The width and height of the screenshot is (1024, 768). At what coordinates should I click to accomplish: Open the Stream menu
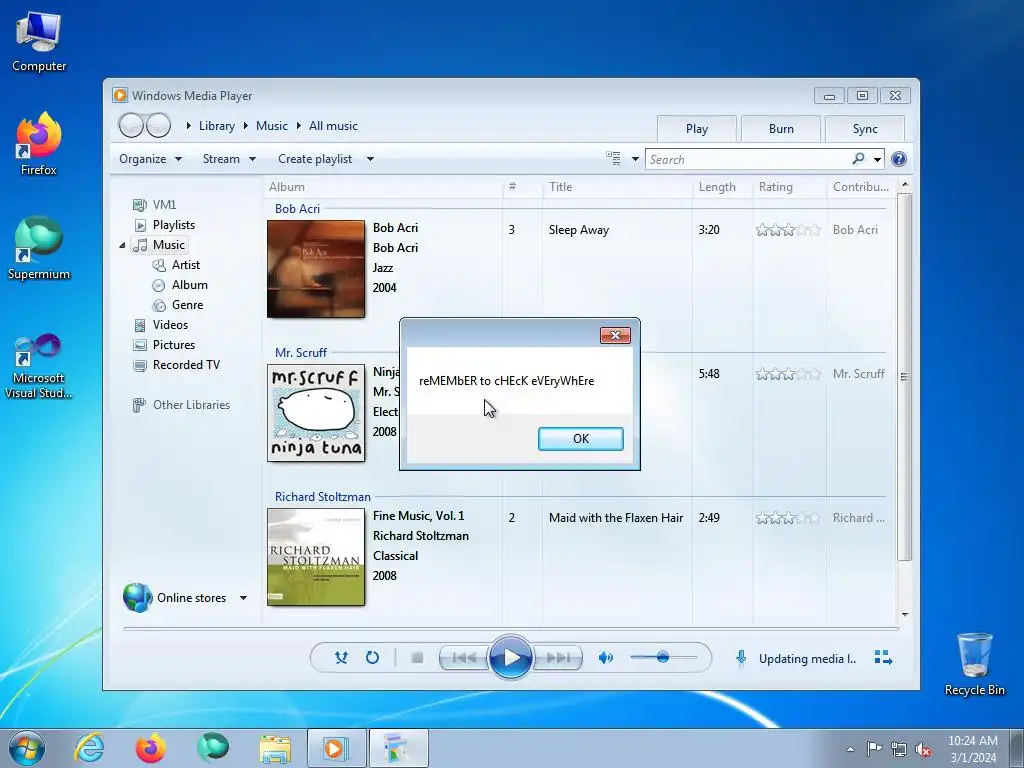click(x=229, y=159)
